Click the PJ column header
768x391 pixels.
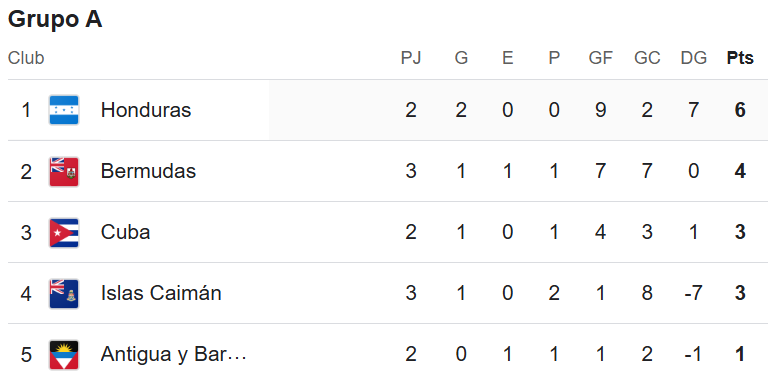pyautogui.click(x=411, y=58)
